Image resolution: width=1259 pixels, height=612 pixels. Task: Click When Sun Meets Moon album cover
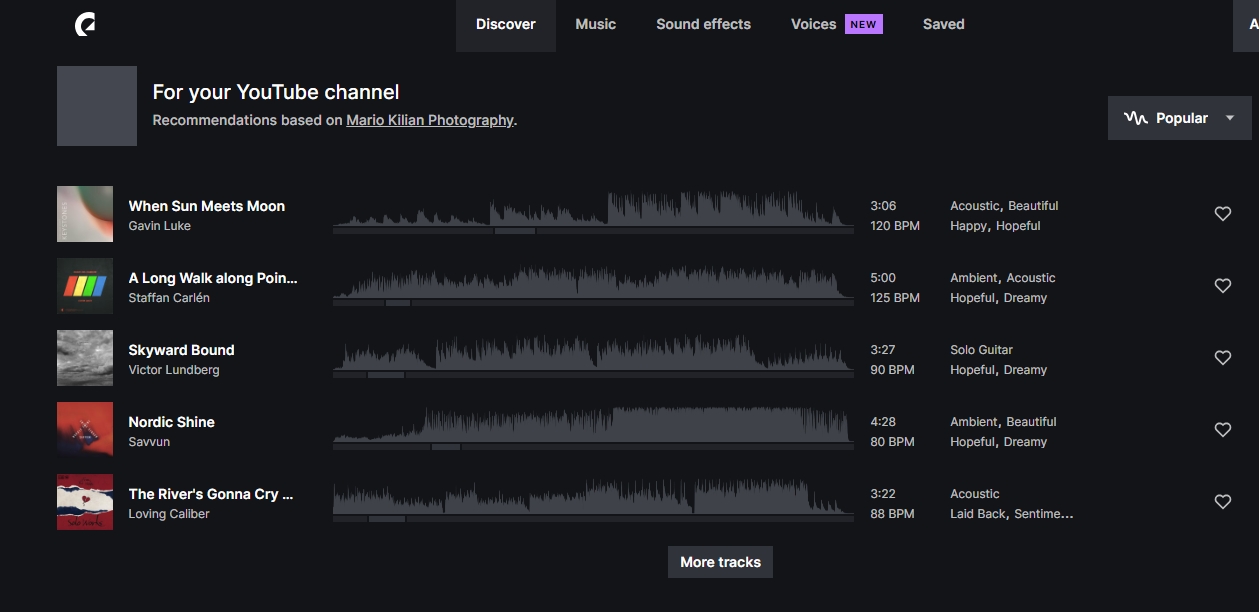tap(85, 214)
